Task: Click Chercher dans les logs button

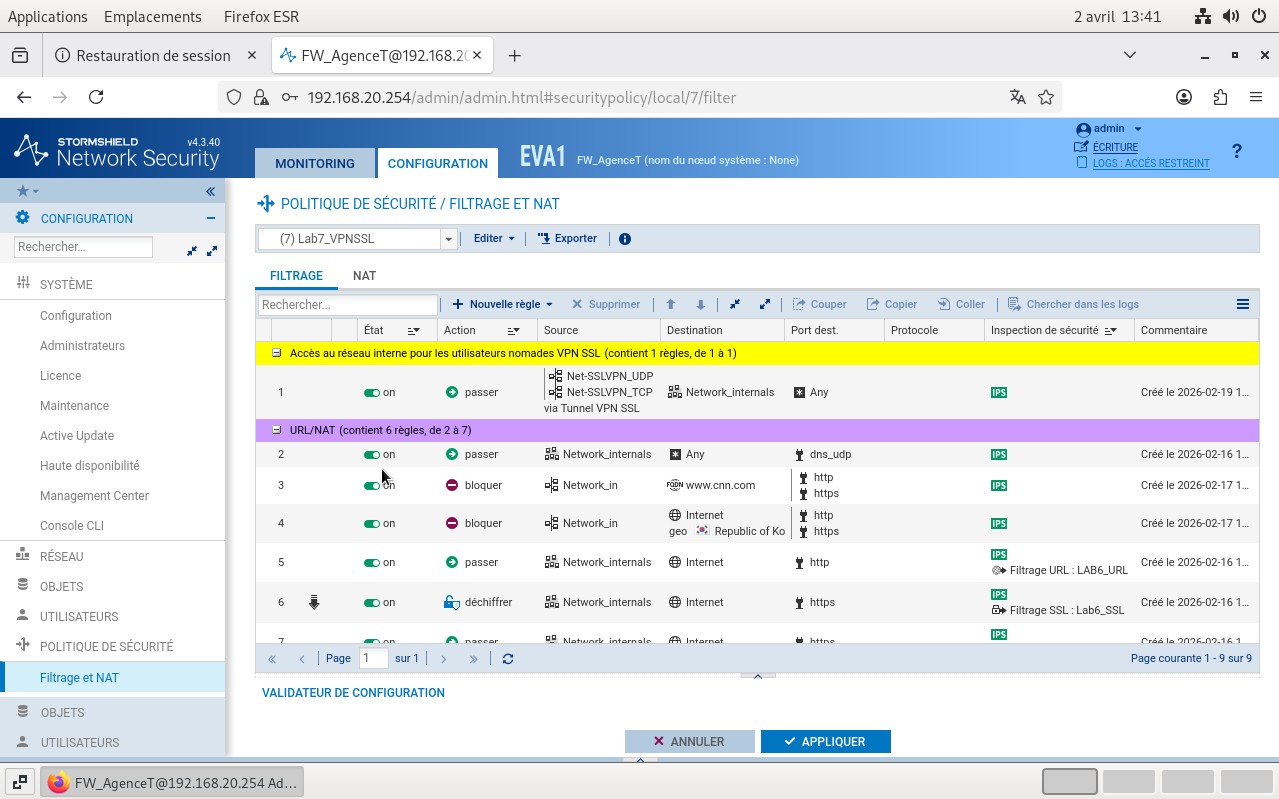Action: click(1073, 304)
